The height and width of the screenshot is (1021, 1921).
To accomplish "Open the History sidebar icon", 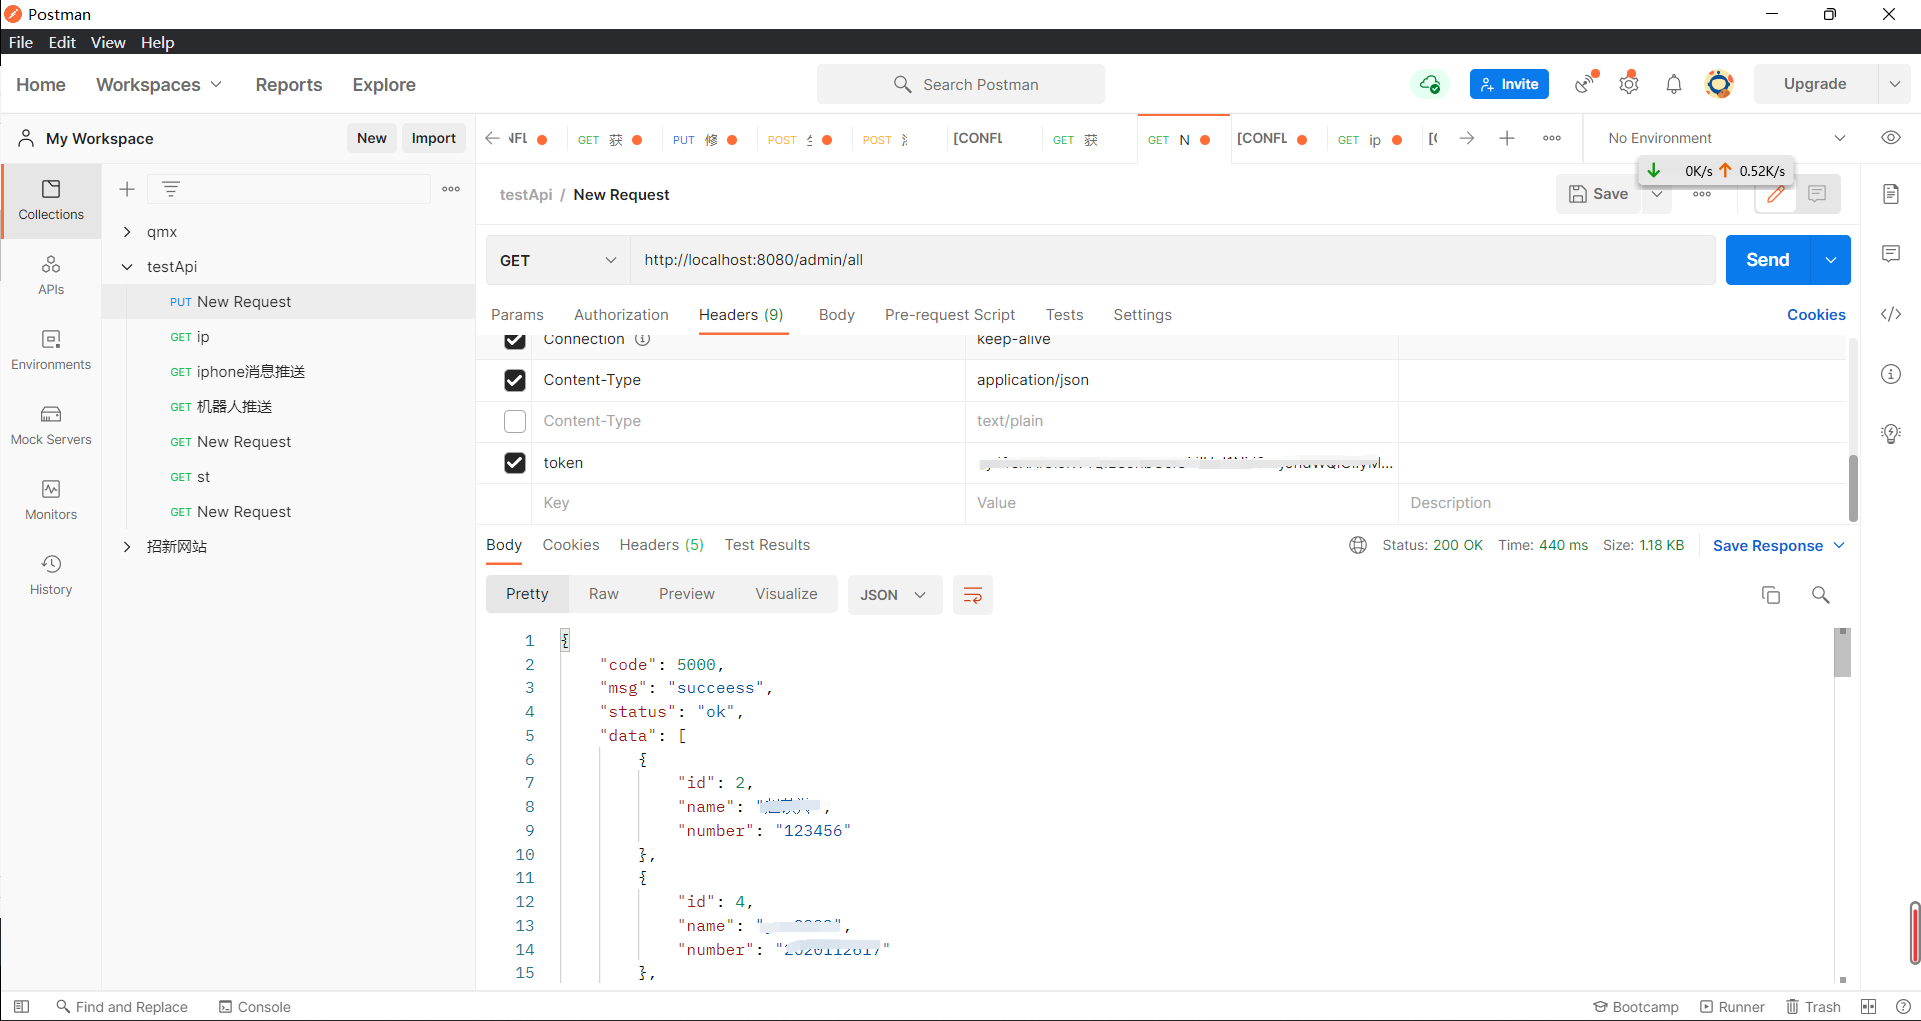I will pyautogui.click(x=51, y=575).
